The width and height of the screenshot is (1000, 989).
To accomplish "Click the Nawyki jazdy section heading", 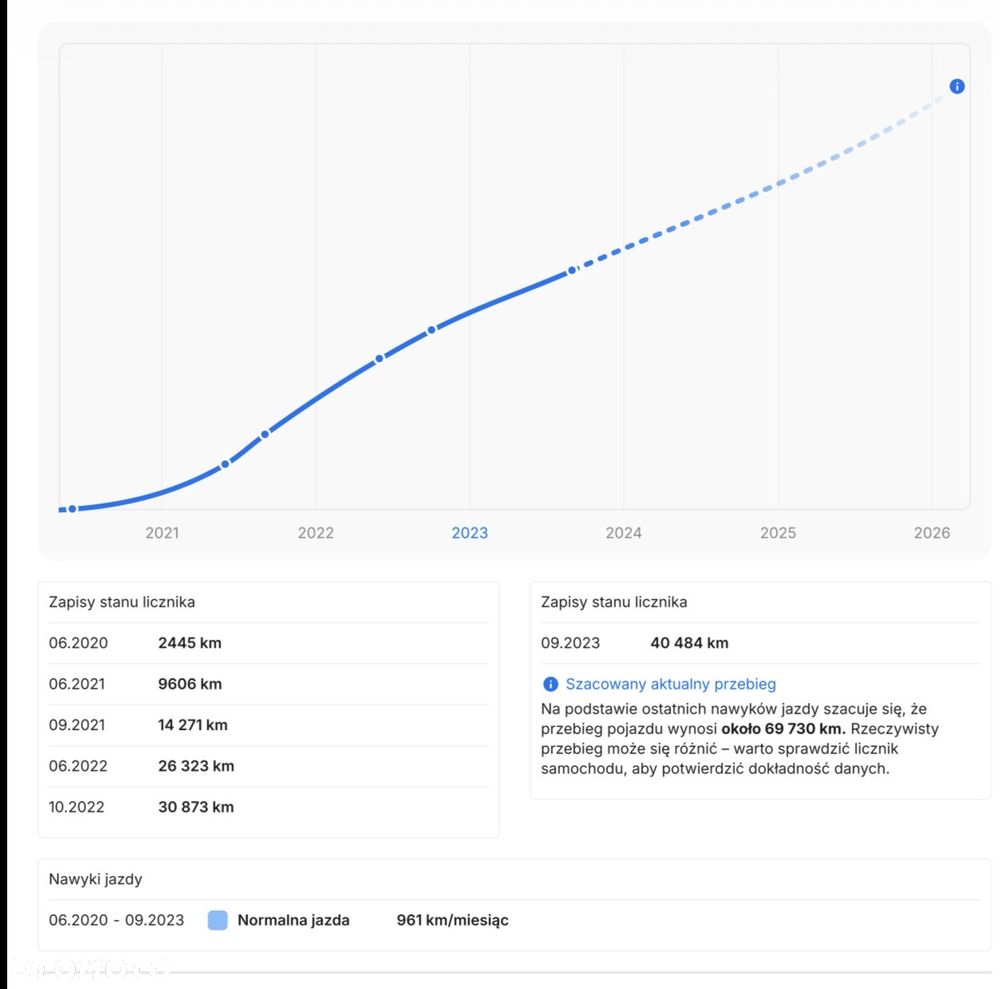I will coord(95,879).
